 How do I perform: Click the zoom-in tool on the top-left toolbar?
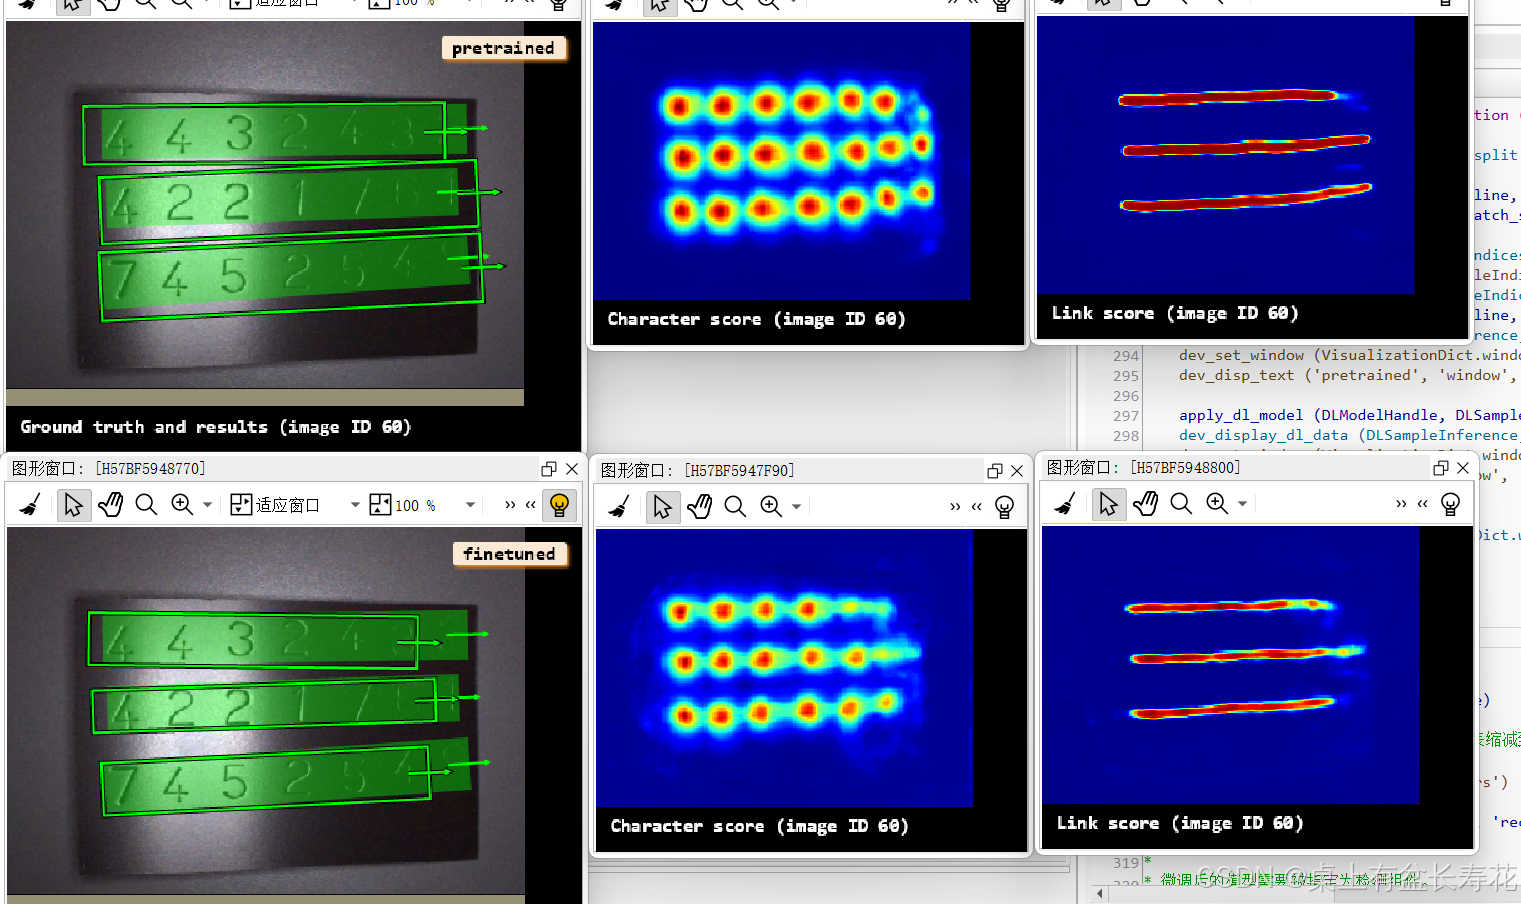click(178, 6)
